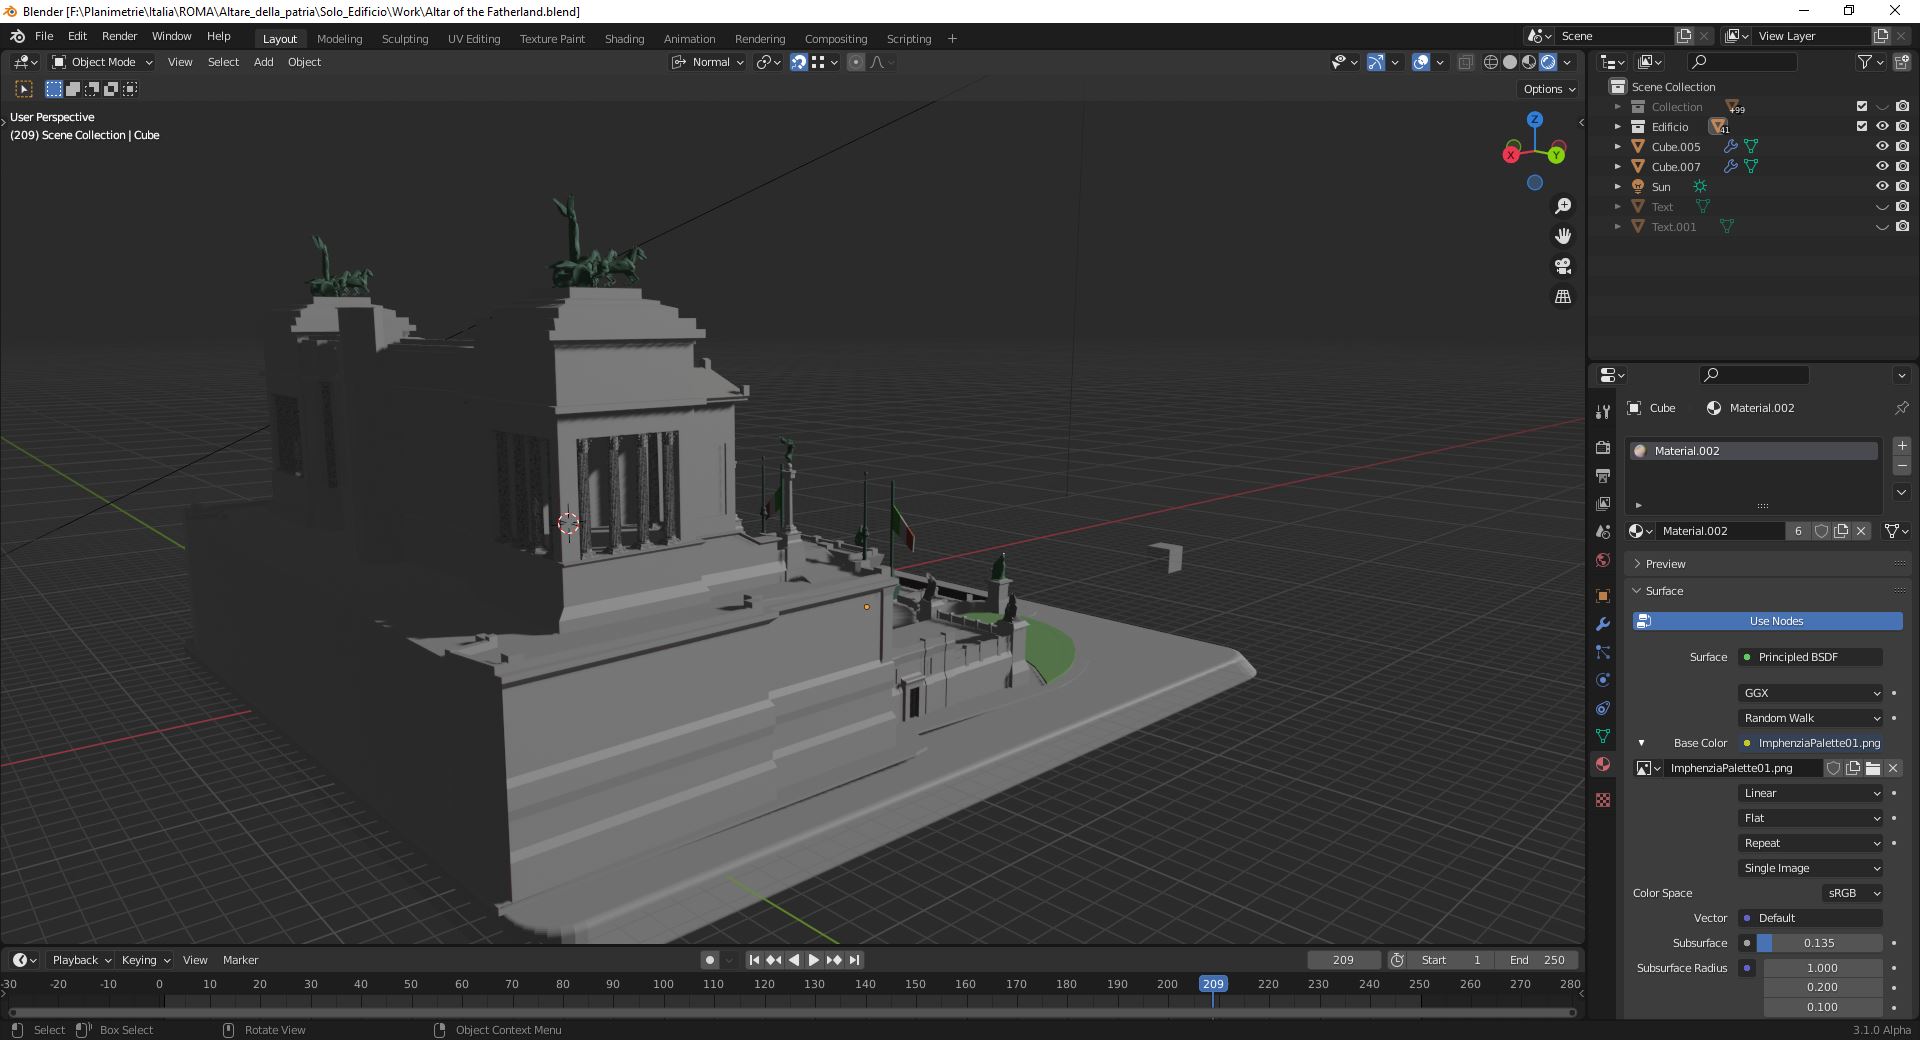Click the Toggle Camera View icon
This screenshot has height=1040, width=1920.
pyautogui.click(x=1562, y=266)
